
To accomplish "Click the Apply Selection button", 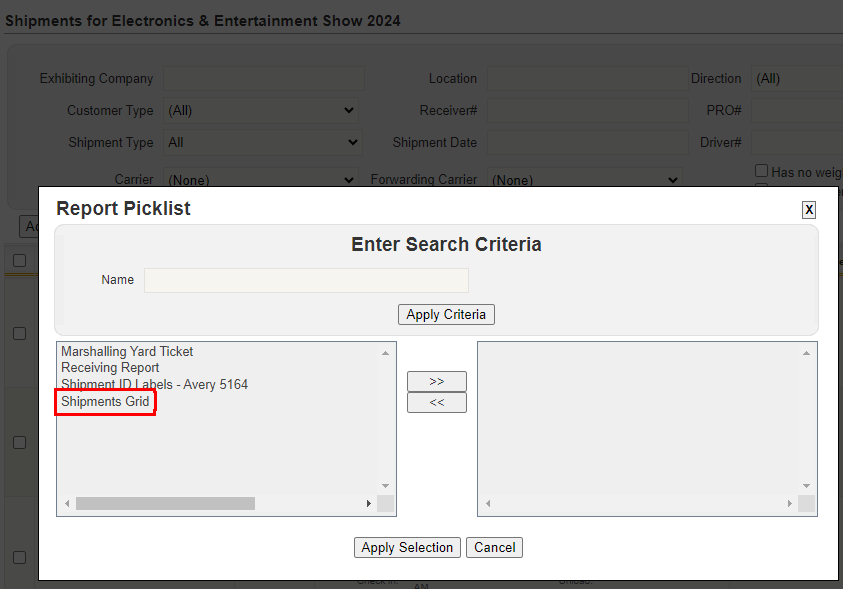I will click(407, 547).
